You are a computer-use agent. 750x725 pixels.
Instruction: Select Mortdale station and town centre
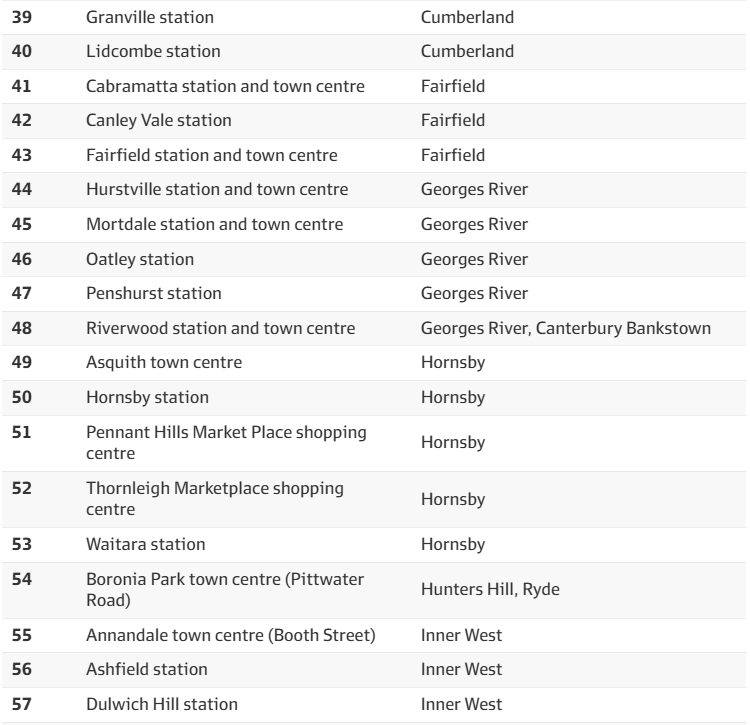pyautogui.click(x=214, y=224)
